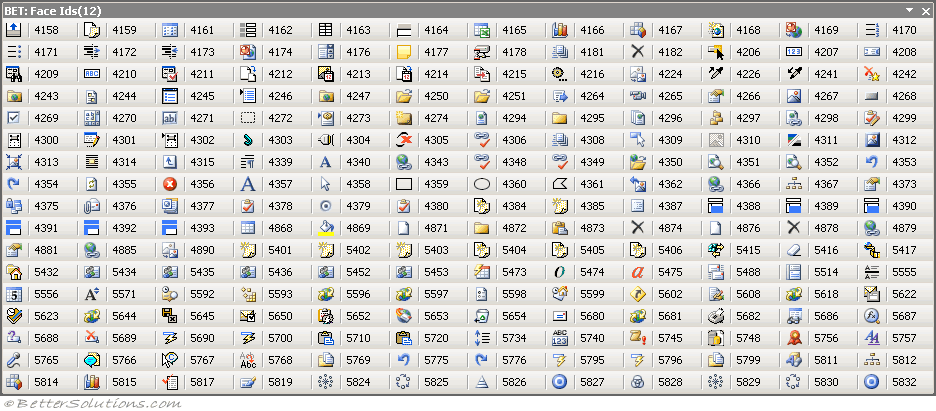The height and width of the screenshot is (411, 936).
Task: Click the yellow sticky note icon 4177
Action: click(x=404, y=52)
